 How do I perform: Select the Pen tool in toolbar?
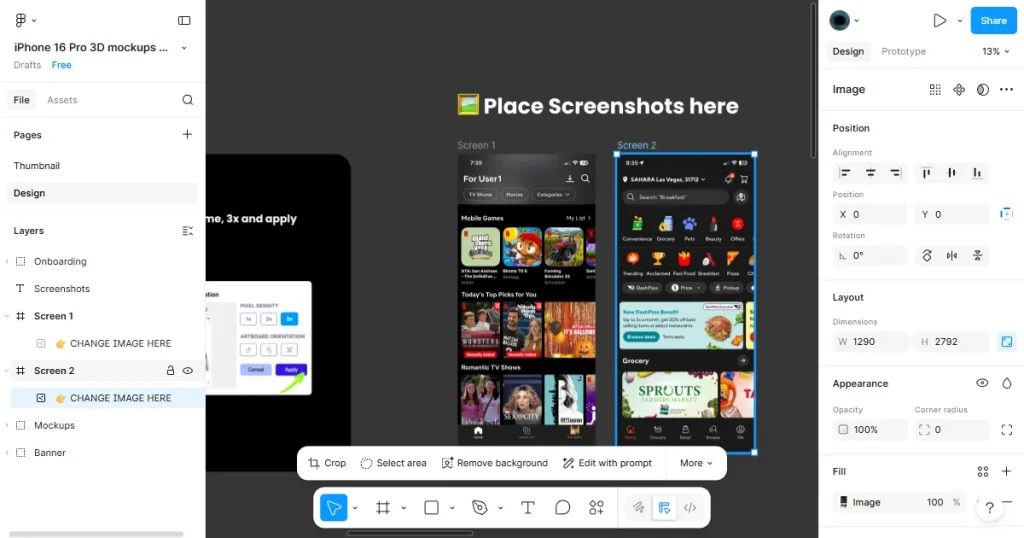coord(480,507)
